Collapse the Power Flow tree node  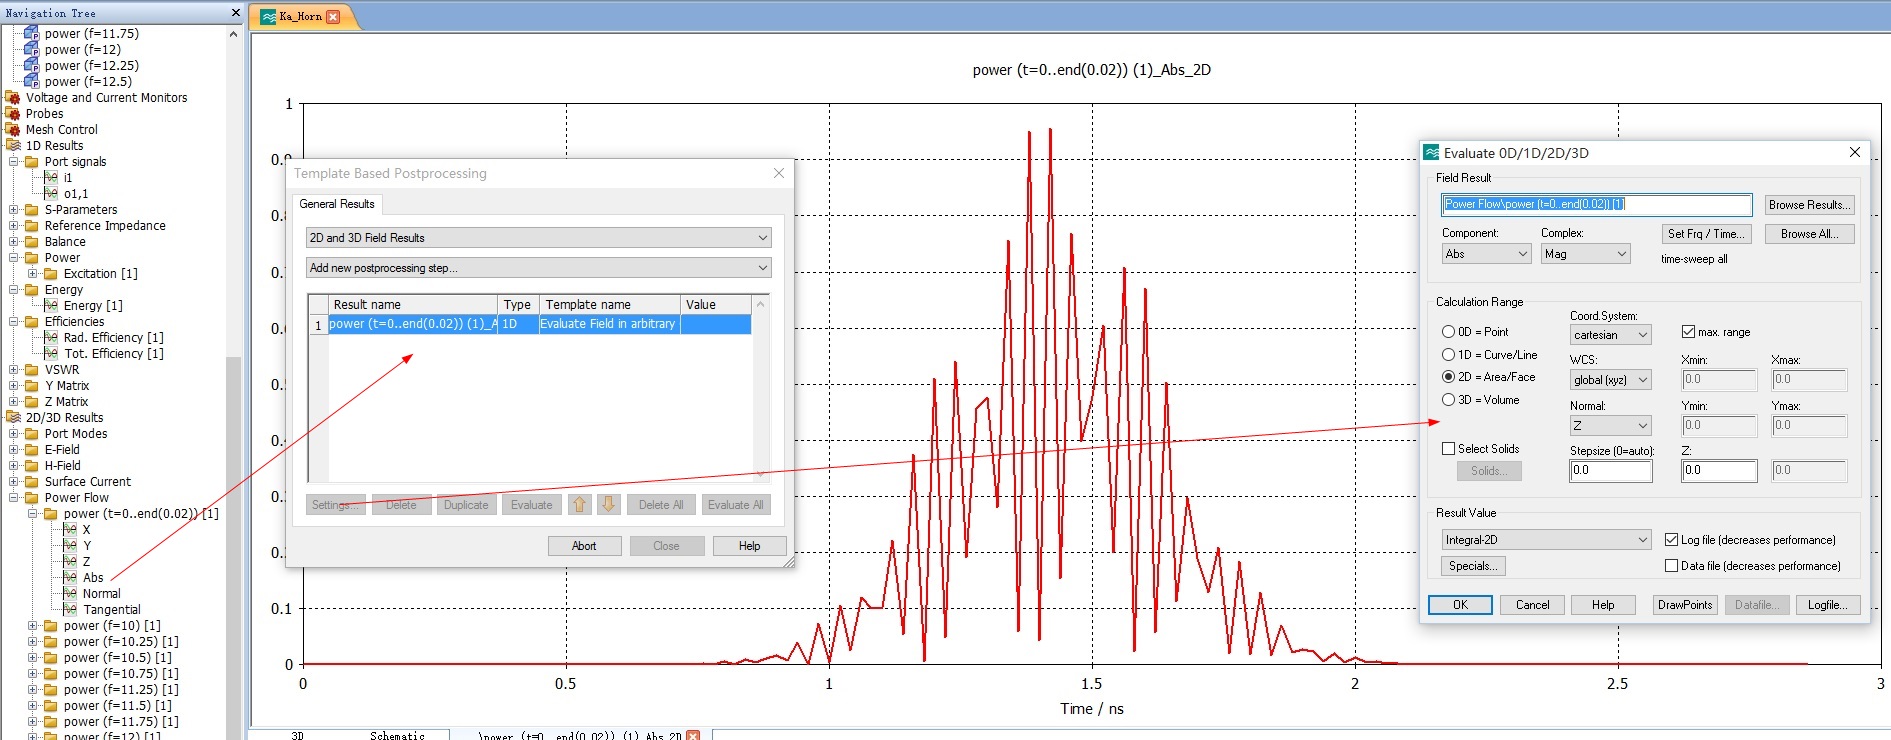coord(13,498)
